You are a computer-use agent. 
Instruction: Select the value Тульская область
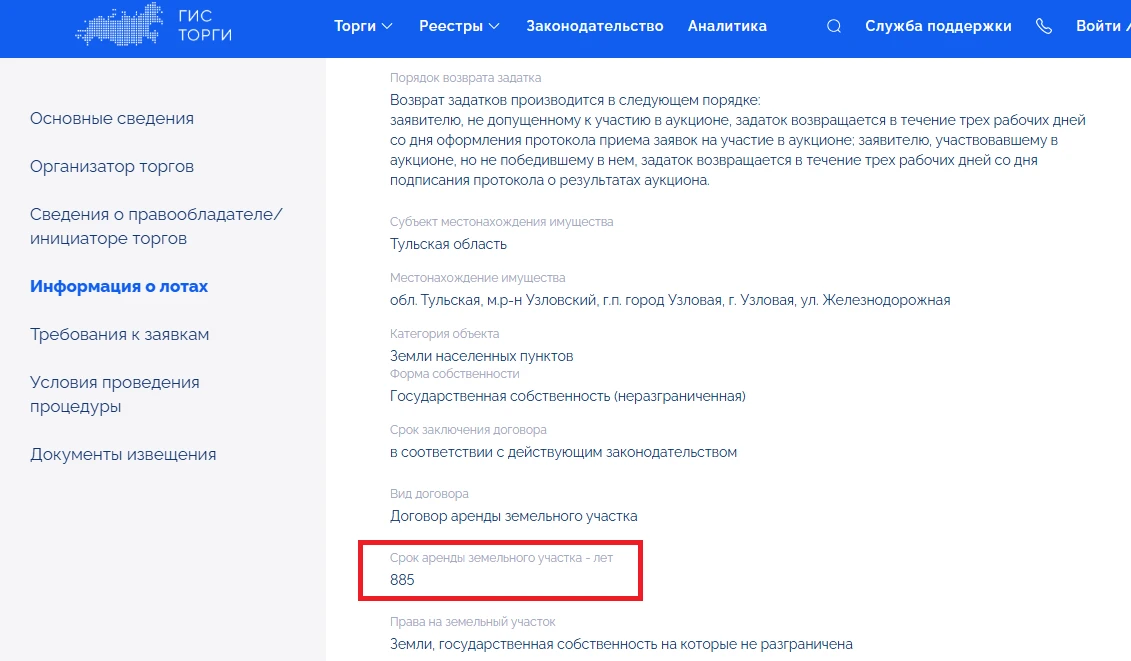click(448, 244)
